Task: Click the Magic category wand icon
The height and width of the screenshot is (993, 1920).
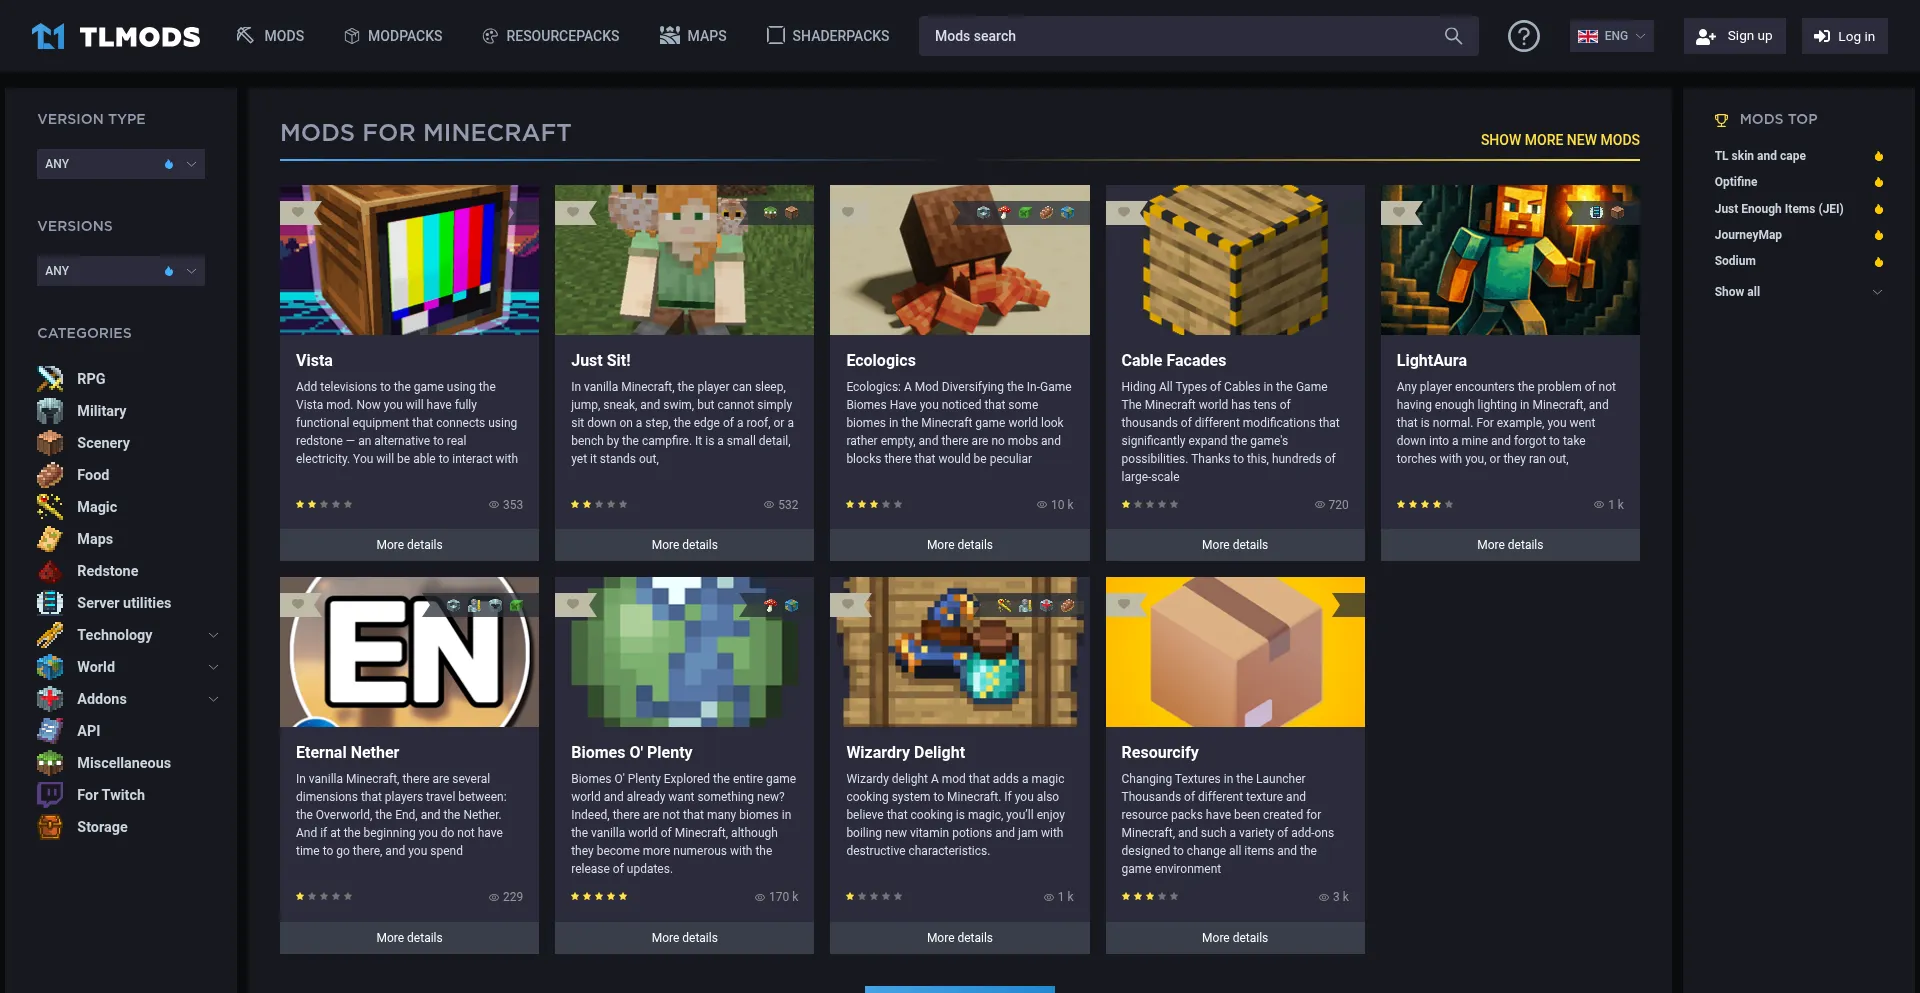Action: coord(50,507)
